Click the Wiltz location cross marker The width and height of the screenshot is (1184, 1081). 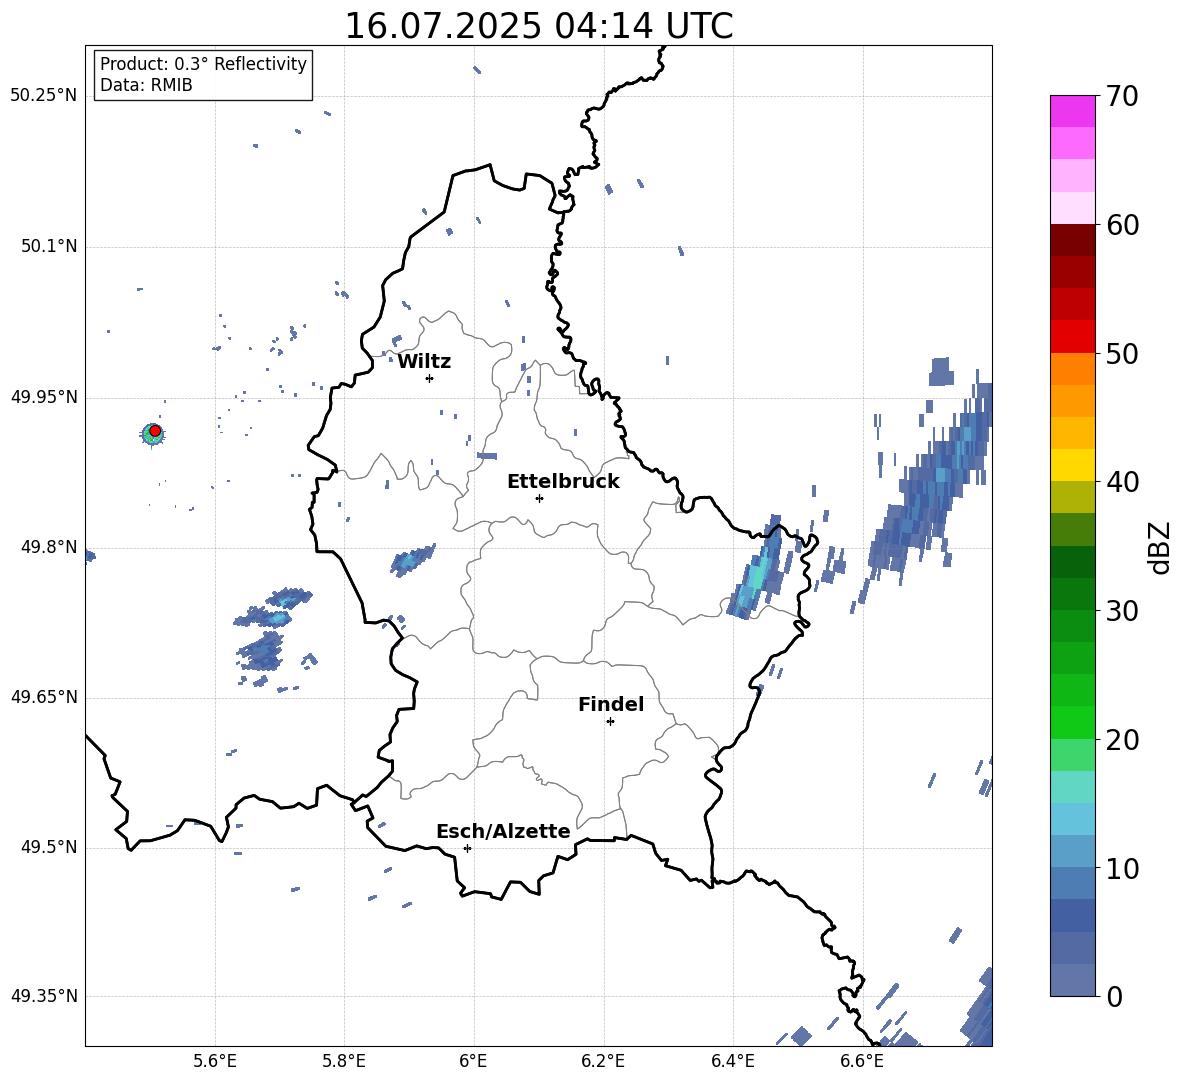point(429,378)
